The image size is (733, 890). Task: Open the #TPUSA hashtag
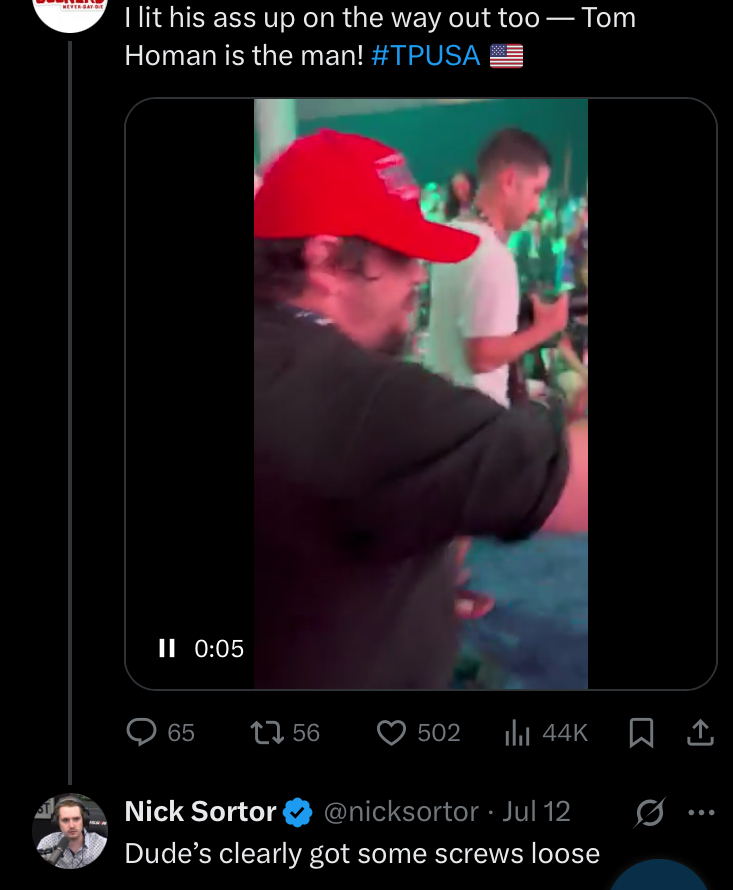[x=425, y=55]
